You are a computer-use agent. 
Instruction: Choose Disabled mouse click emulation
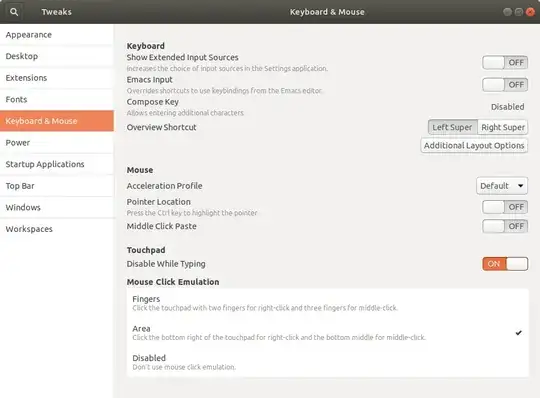pyautogui.click(x=328, y=362)
